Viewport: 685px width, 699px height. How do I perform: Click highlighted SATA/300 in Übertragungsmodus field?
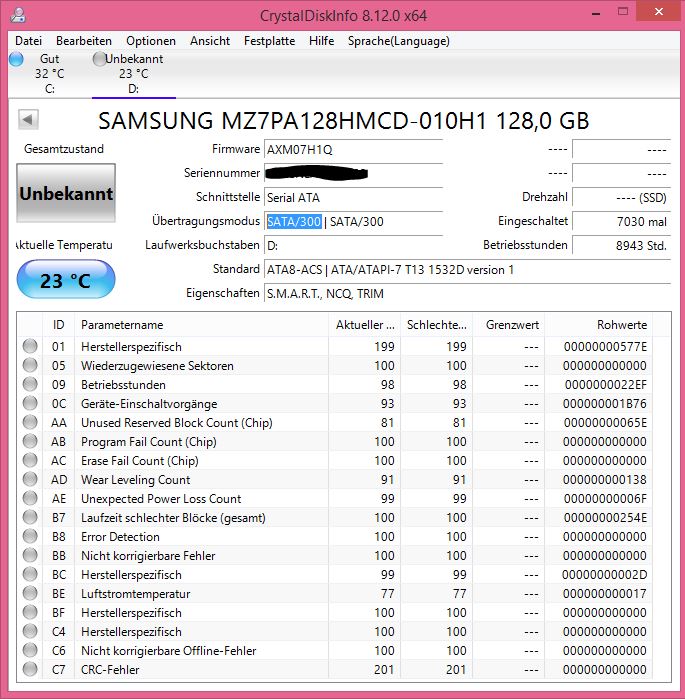point(294,222)
